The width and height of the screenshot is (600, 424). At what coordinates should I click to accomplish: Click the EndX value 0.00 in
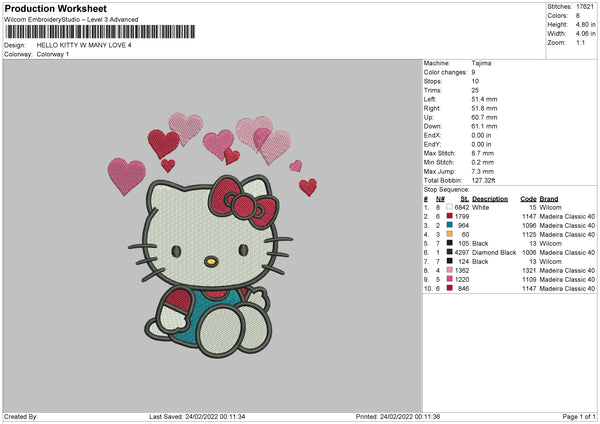481,135
